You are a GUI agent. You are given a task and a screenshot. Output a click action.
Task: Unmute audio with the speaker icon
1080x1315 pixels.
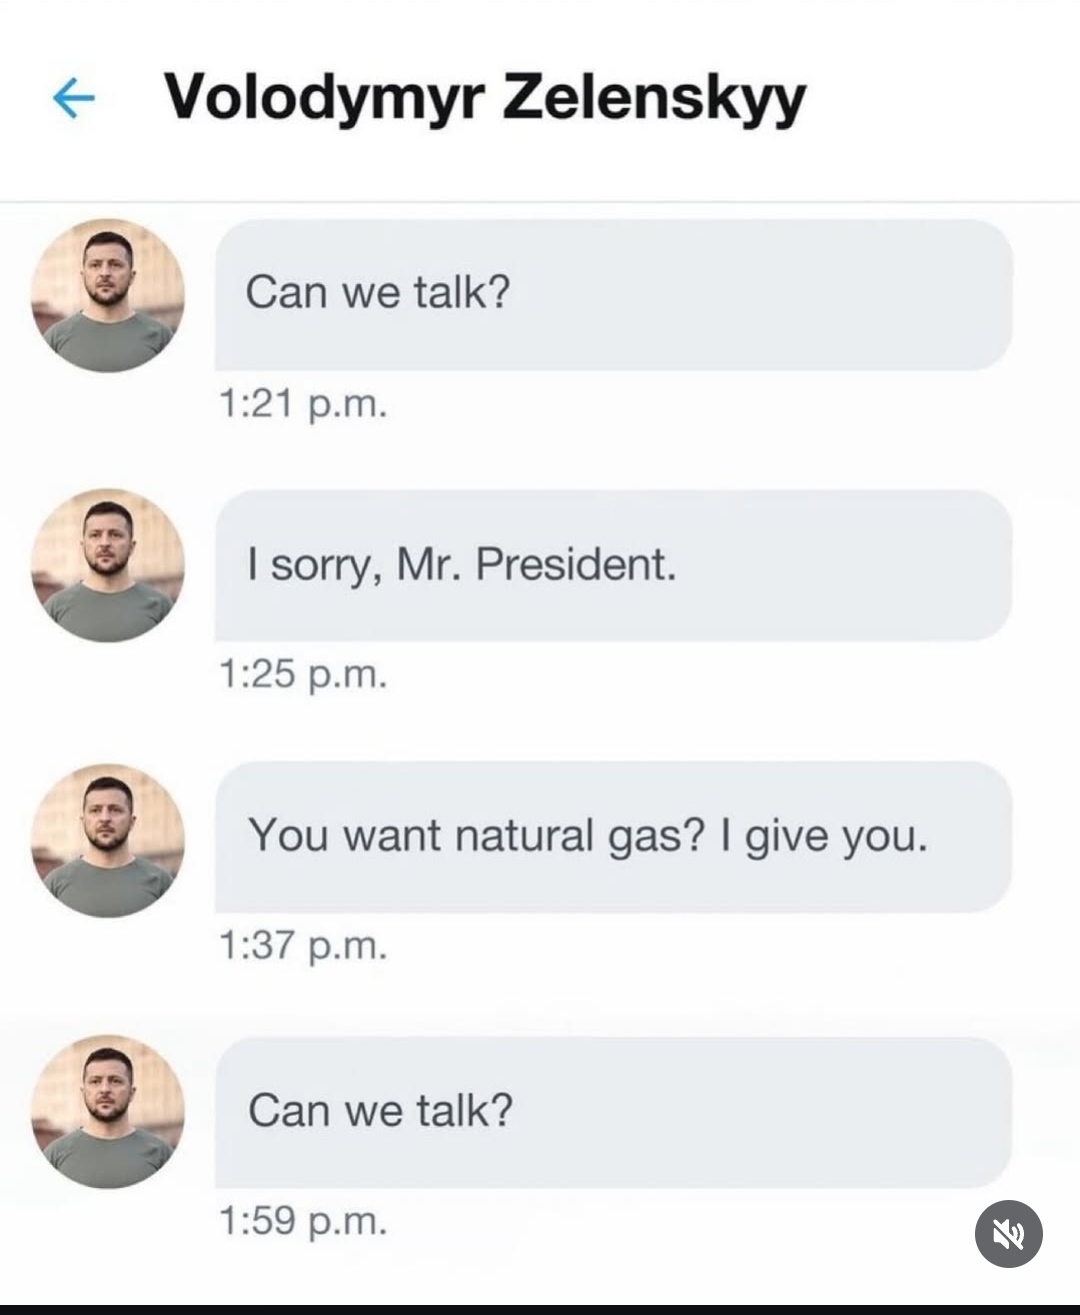pyautogui.click(x=1008, y=1234)
